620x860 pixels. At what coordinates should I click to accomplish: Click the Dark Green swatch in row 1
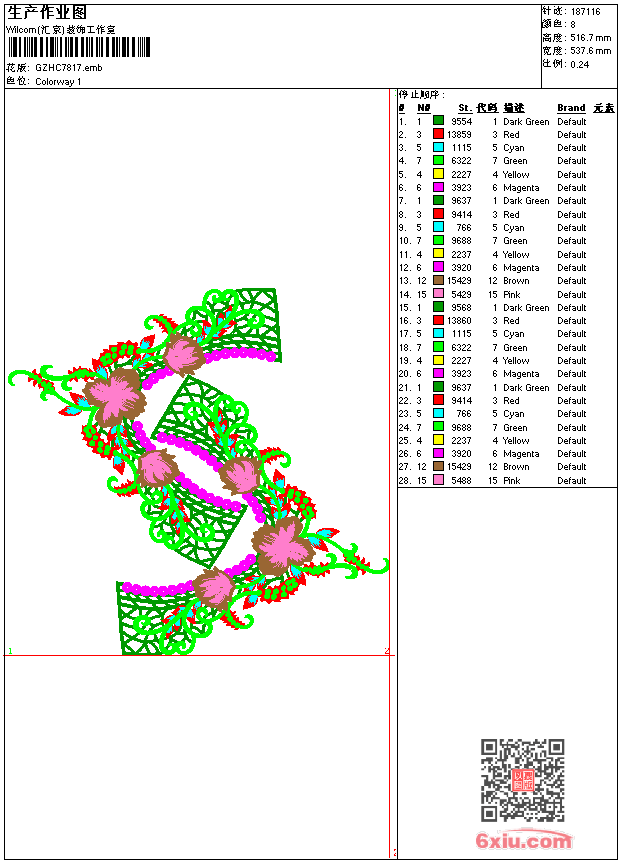coord(438,121)
